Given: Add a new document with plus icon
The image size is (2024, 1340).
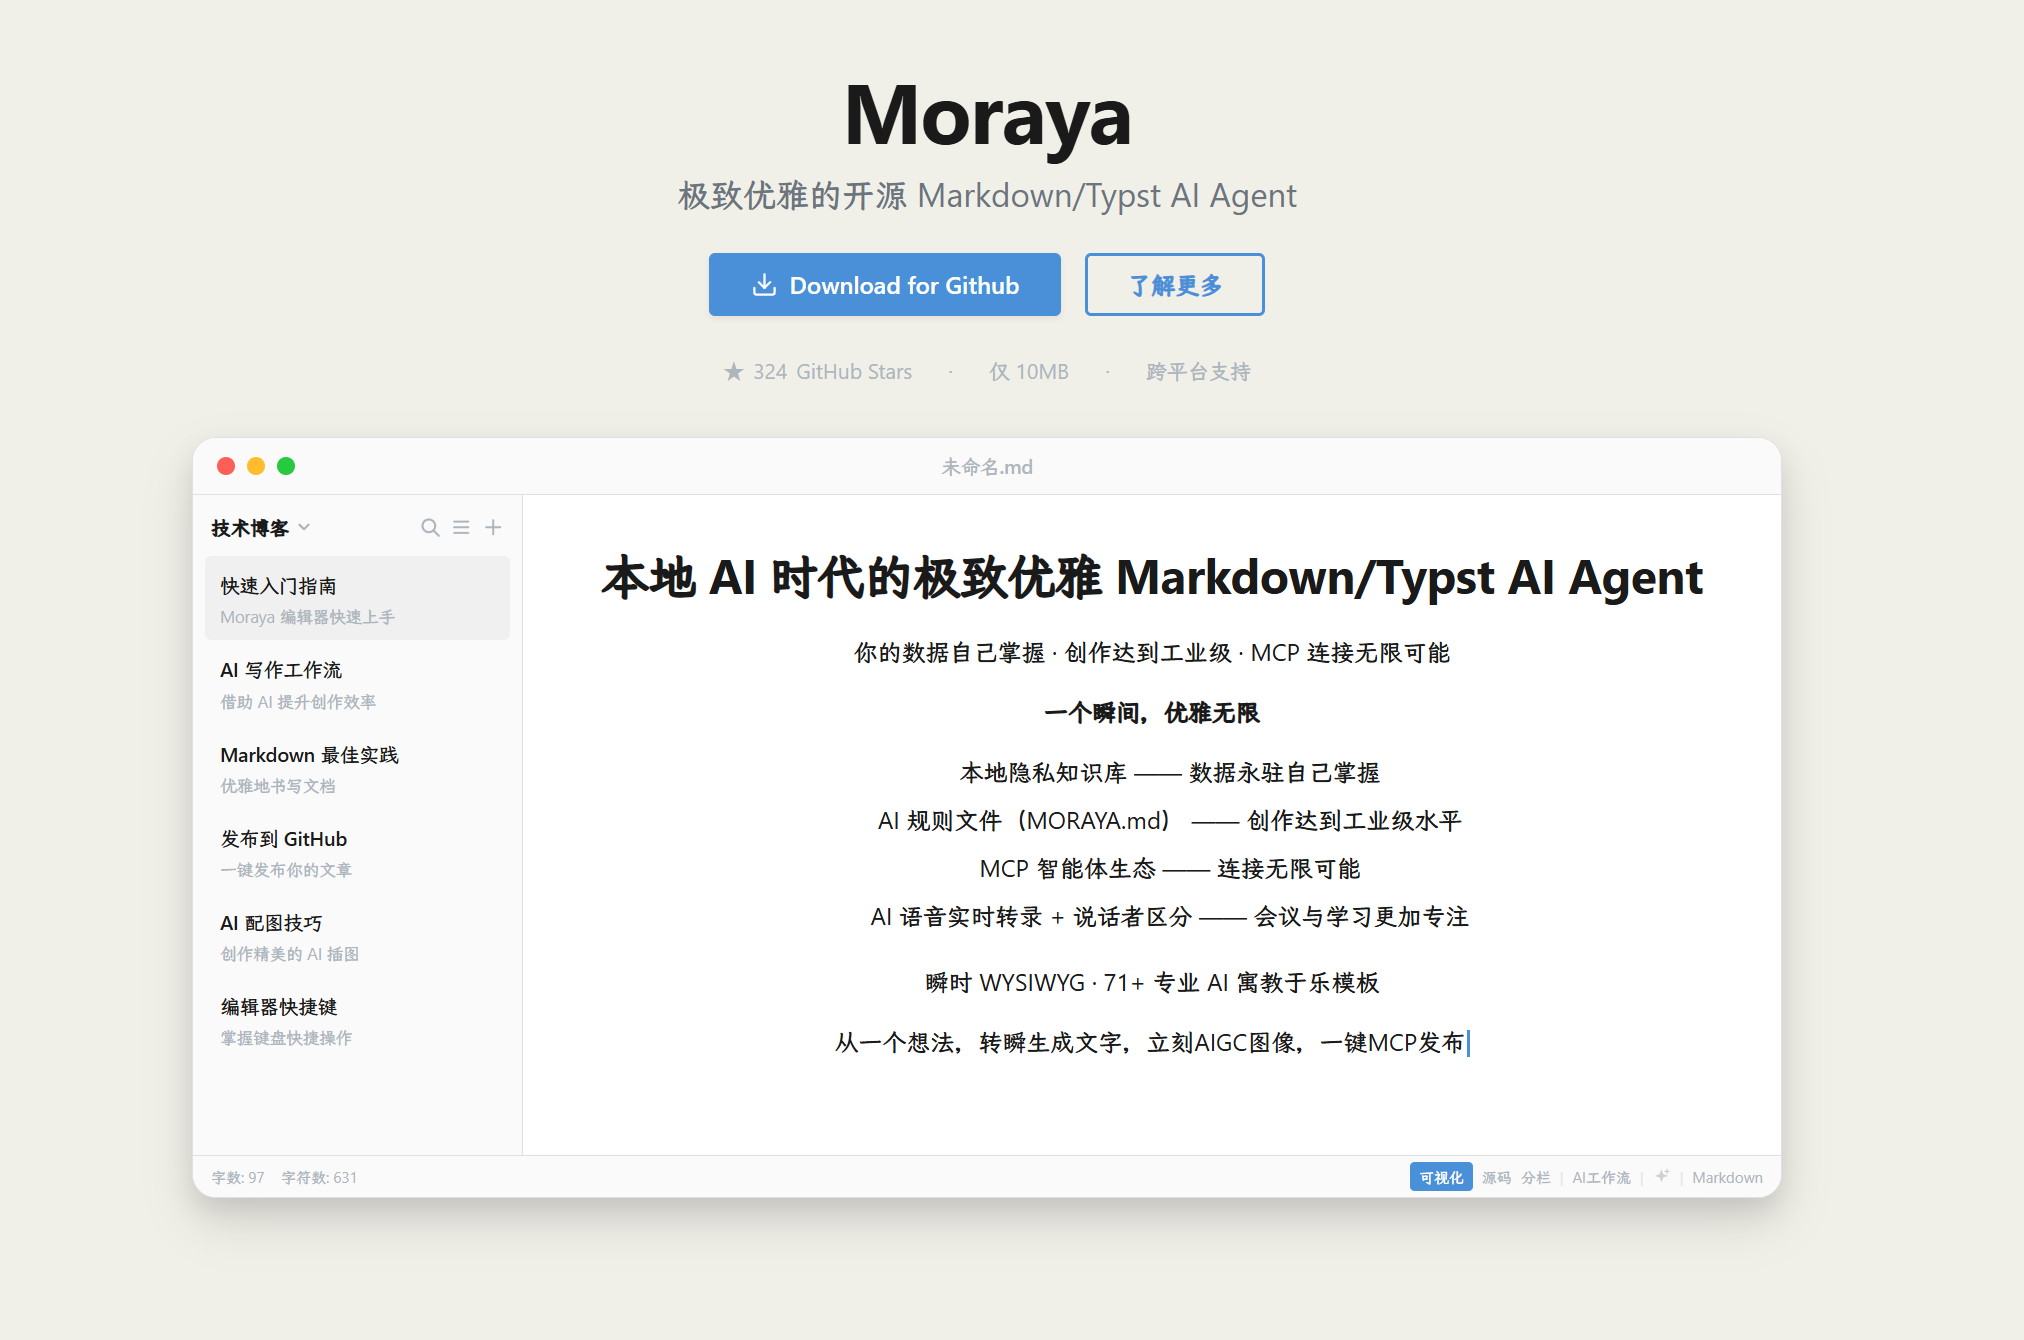Looking at the screenshot, I should pyautogui.click(x=493, y=527).
